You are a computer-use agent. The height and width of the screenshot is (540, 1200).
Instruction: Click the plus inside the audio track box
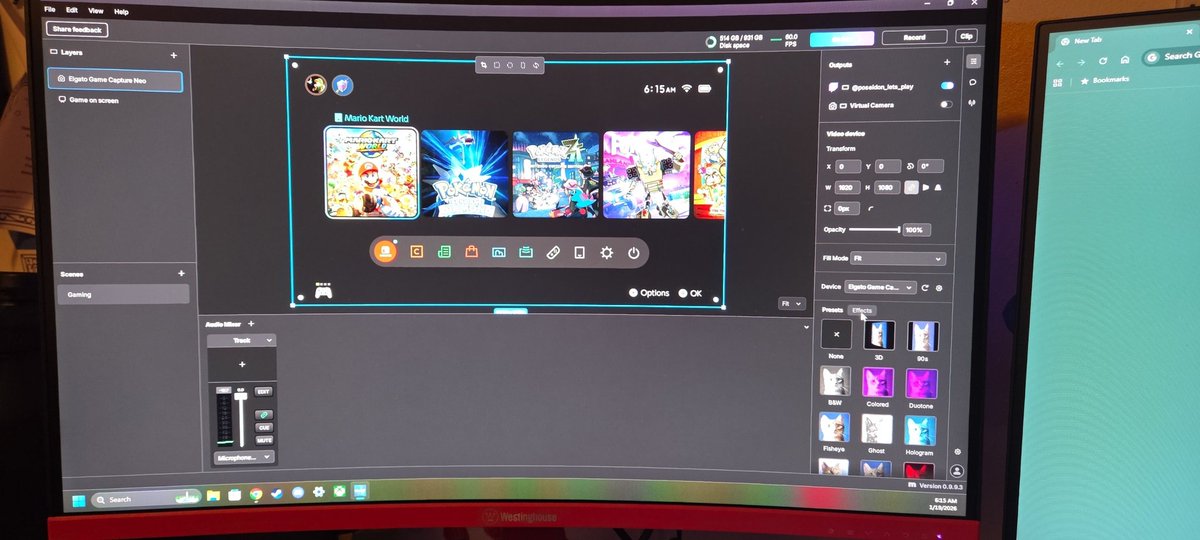[x=242, y=364]
